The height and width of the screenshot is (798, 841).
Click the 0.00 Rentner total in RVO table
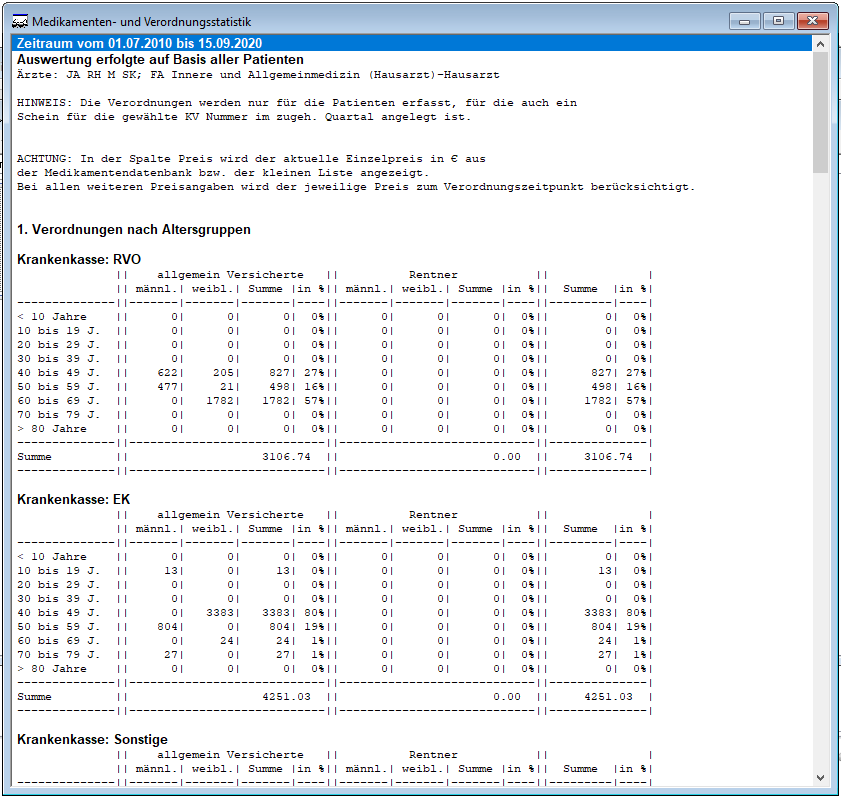coord(507,457)
